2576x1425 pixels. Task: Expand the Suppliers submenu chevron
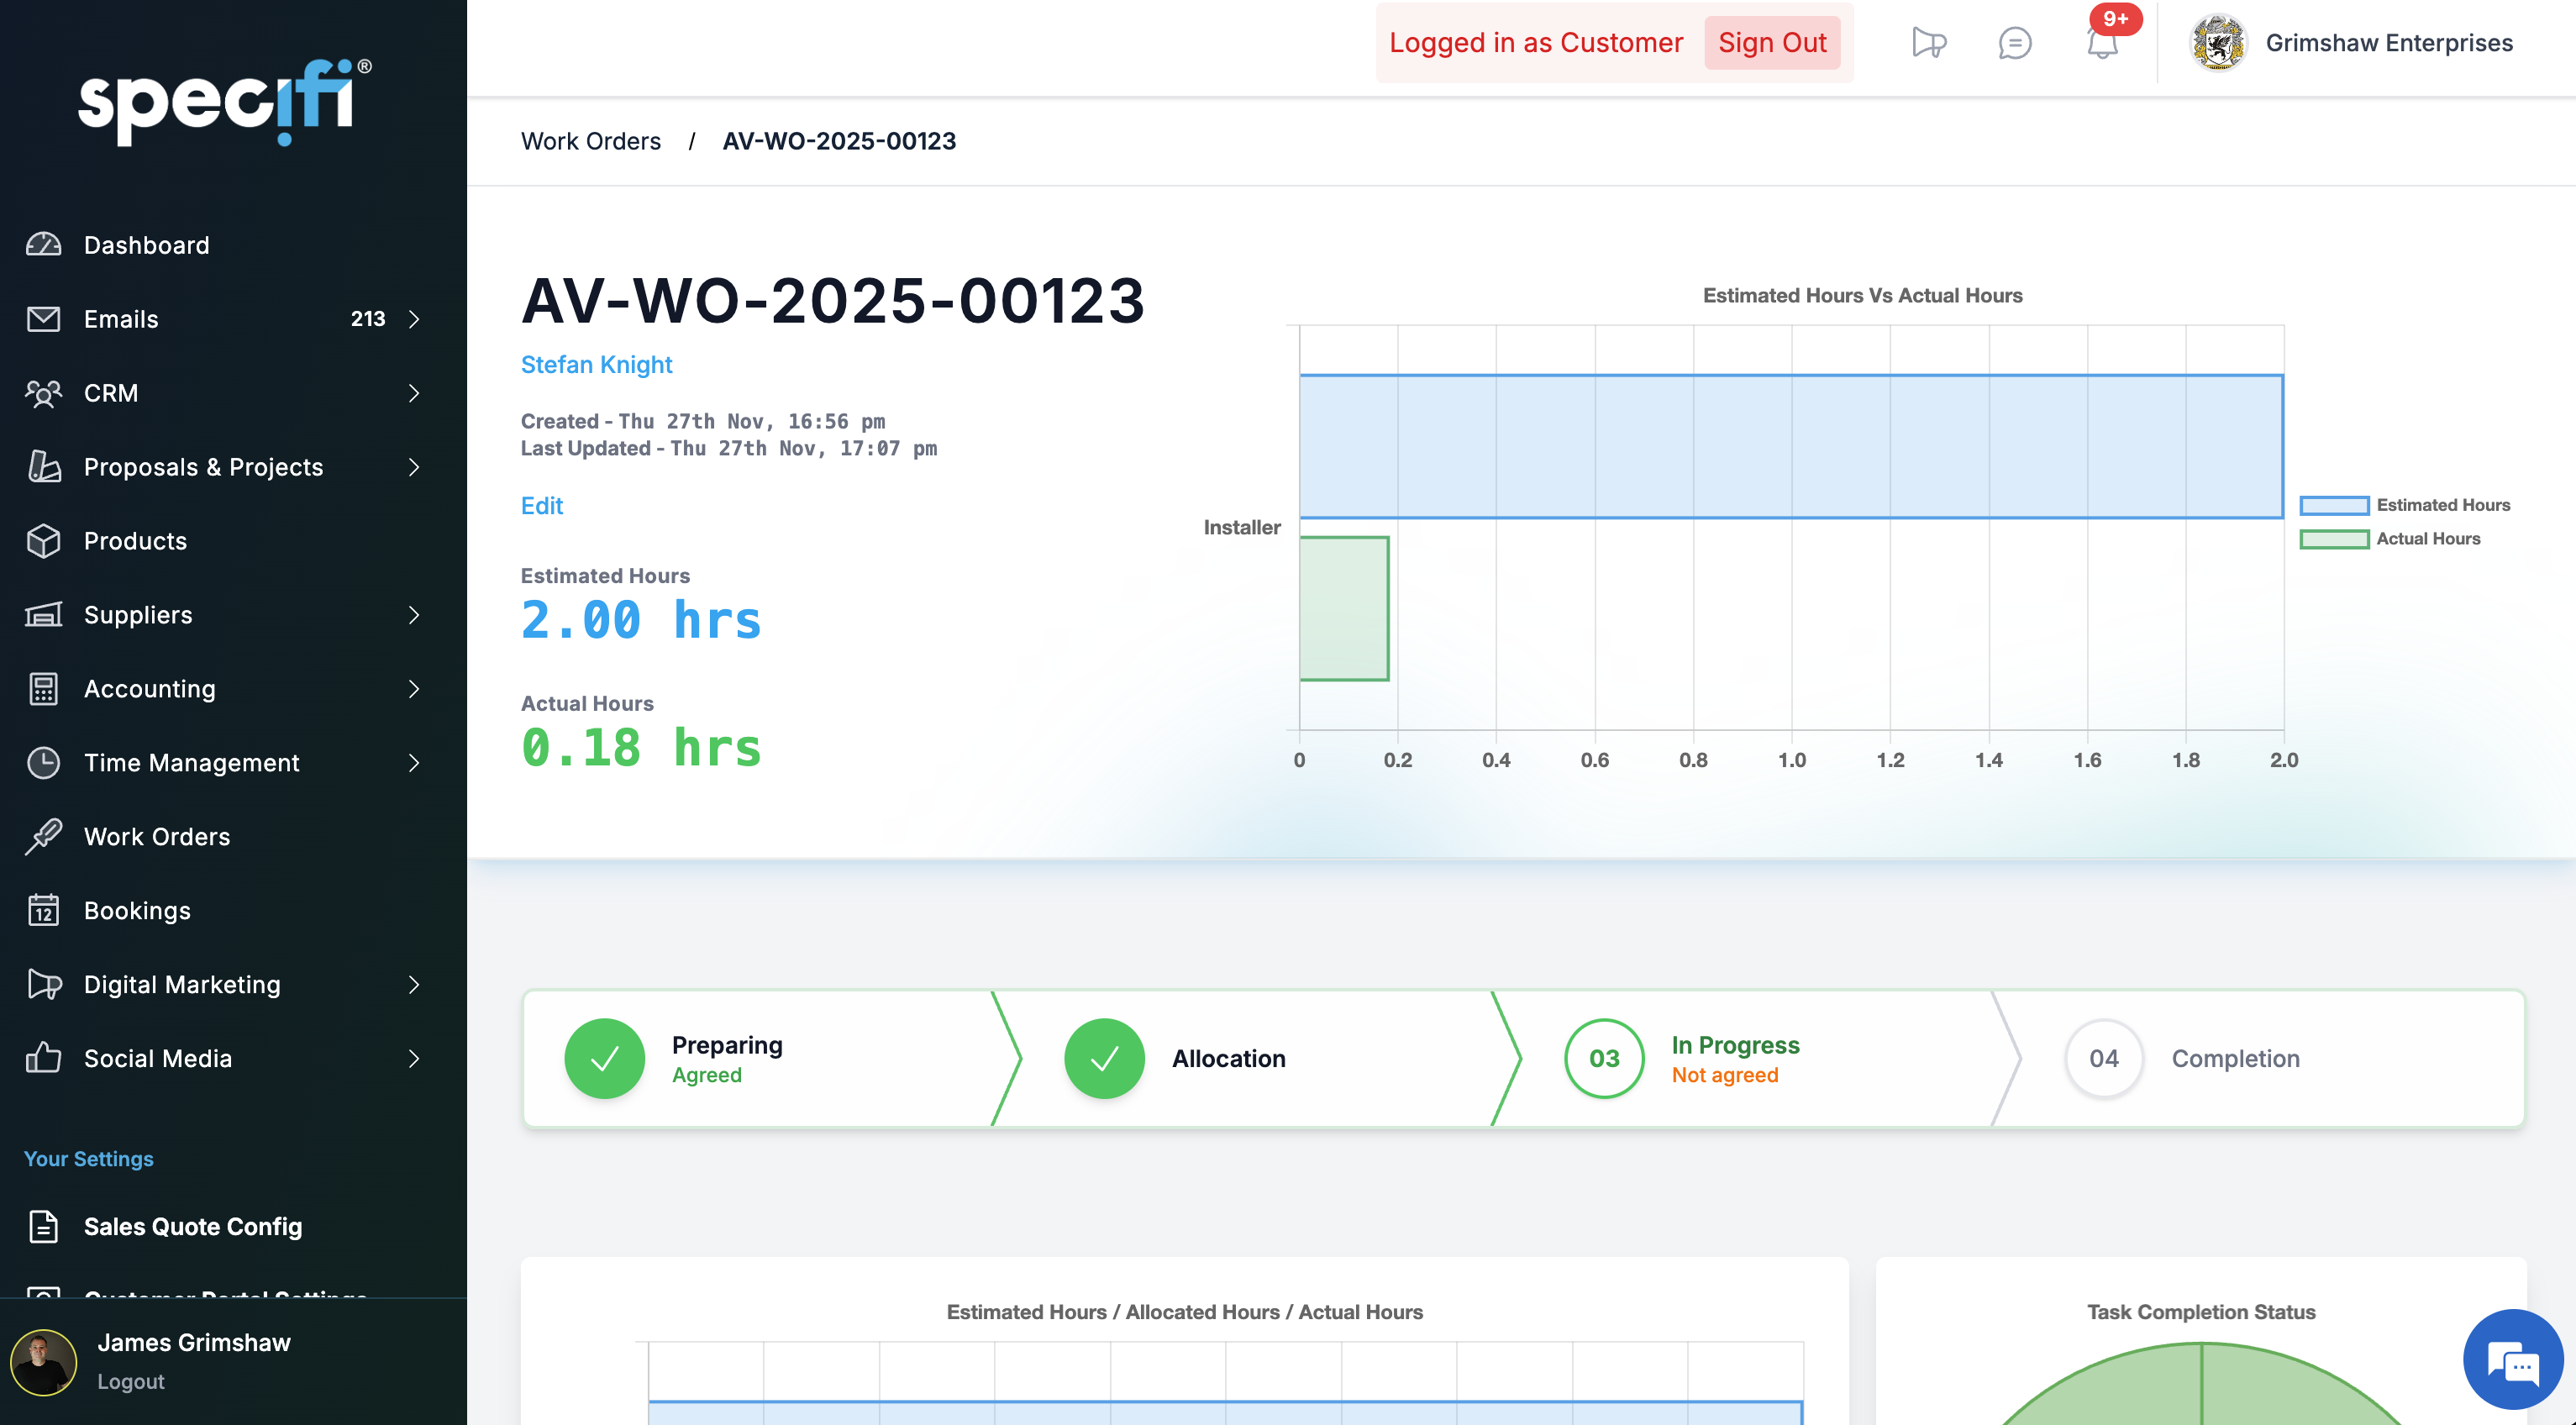tap(414, 615)
